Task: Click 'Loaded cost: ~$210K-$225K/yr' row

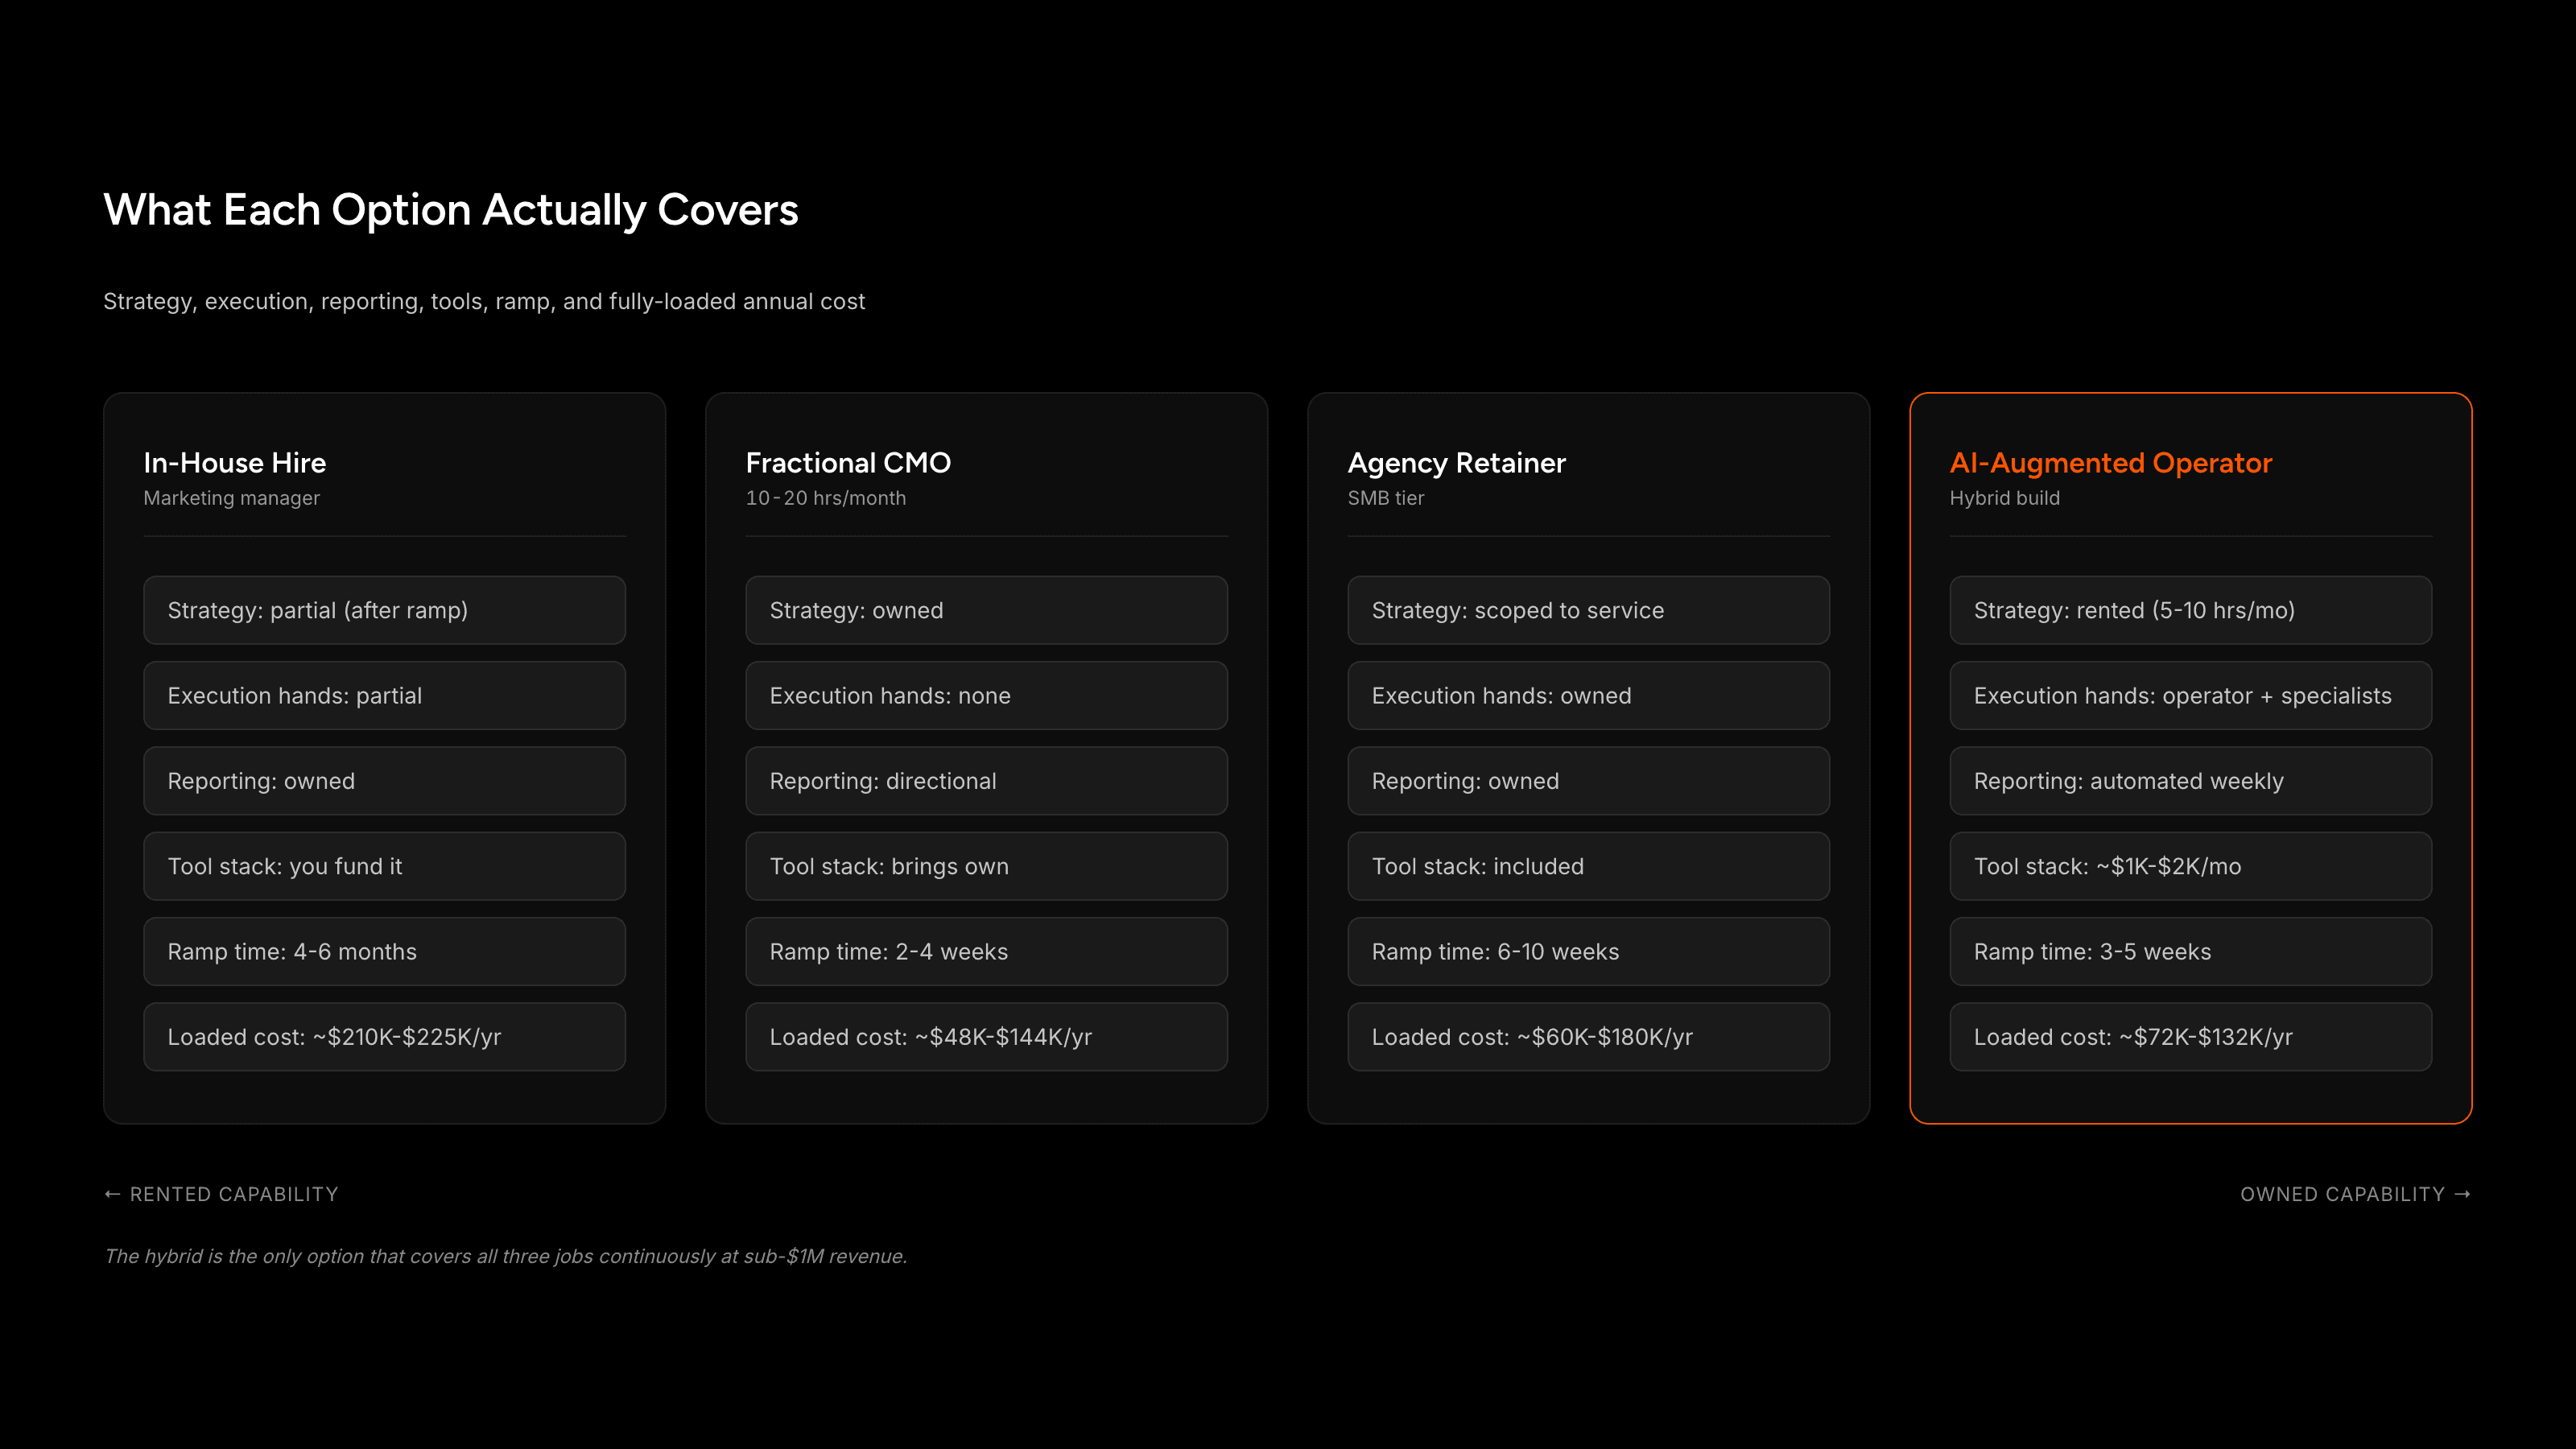Action: 385,1037
